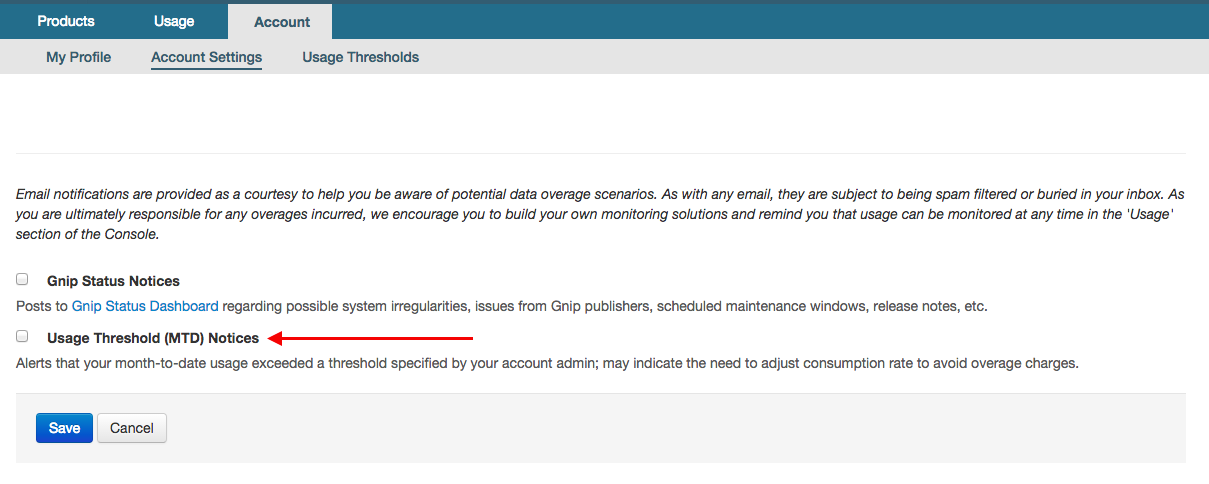
Task: Cancel the notification settings changes
Action: click(x=132, y=428)
